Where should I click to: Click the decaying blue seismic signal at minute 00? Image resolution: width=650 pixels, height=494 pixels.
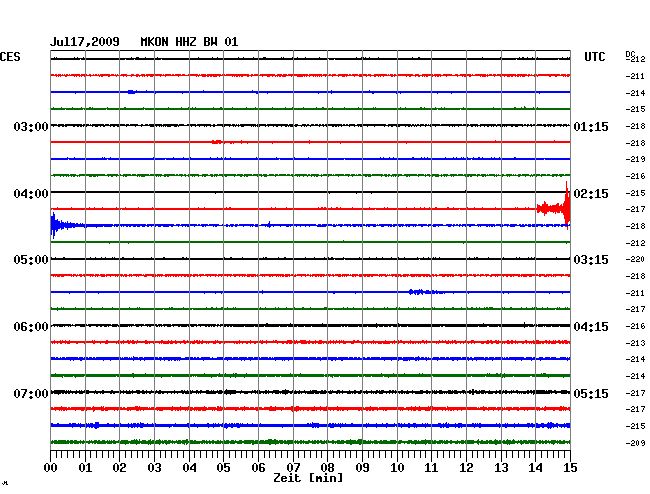coord(66,225)
